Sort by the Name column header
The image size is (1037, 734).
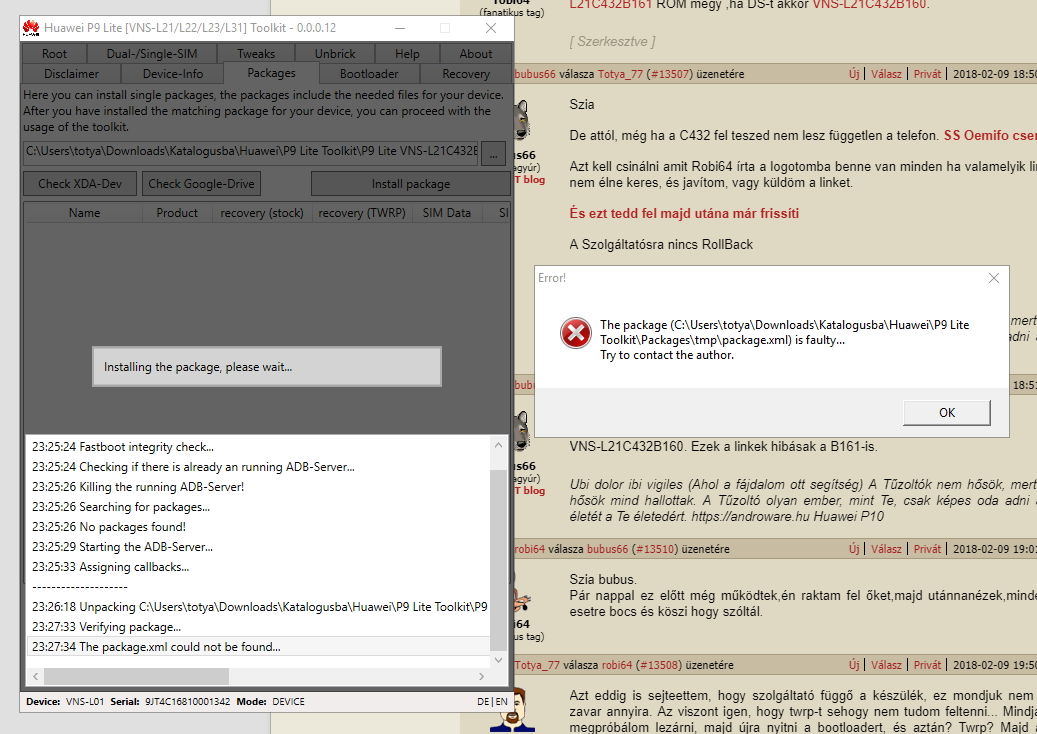pyautogui.click(x=84, y=213)
